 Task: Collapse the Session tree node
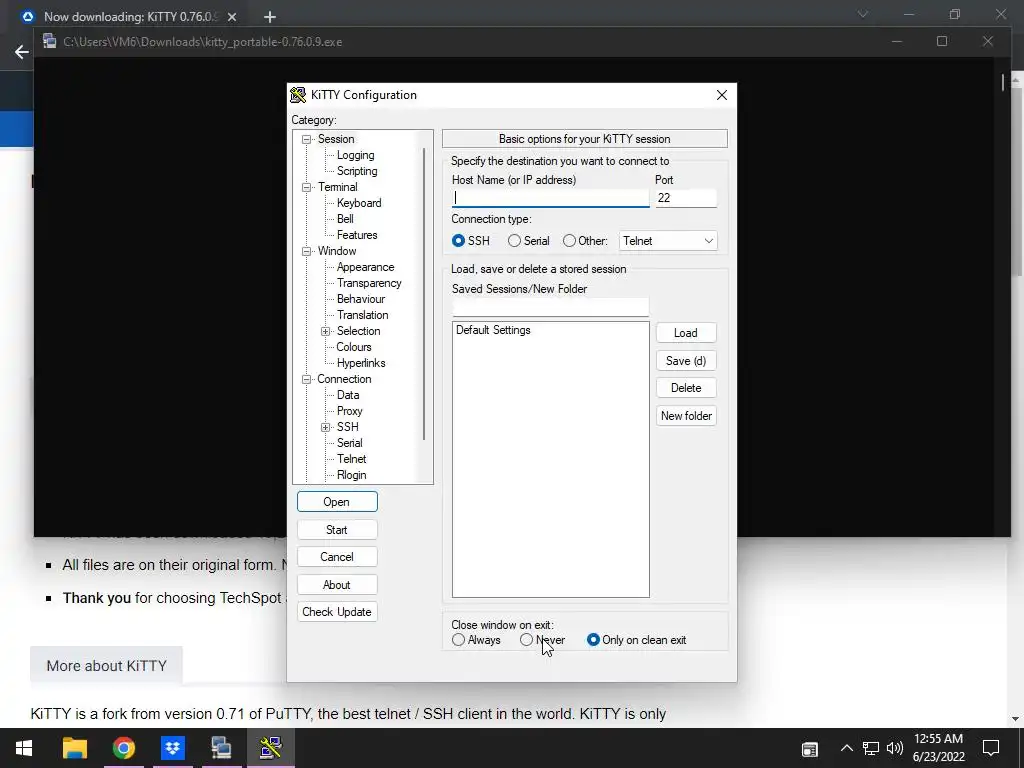coord(306,140)
